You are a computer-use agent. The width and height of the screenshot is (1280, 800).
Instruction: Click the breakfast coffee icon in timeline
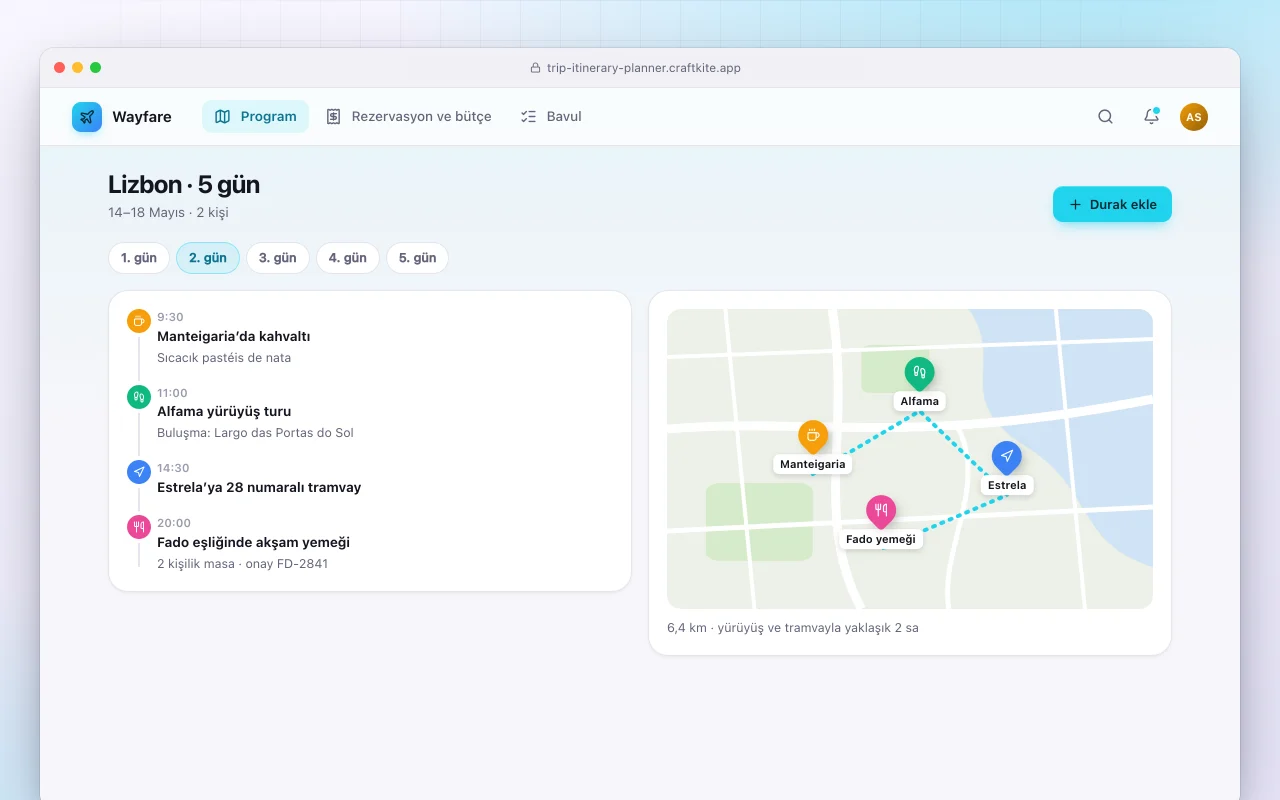click(139, 321)
